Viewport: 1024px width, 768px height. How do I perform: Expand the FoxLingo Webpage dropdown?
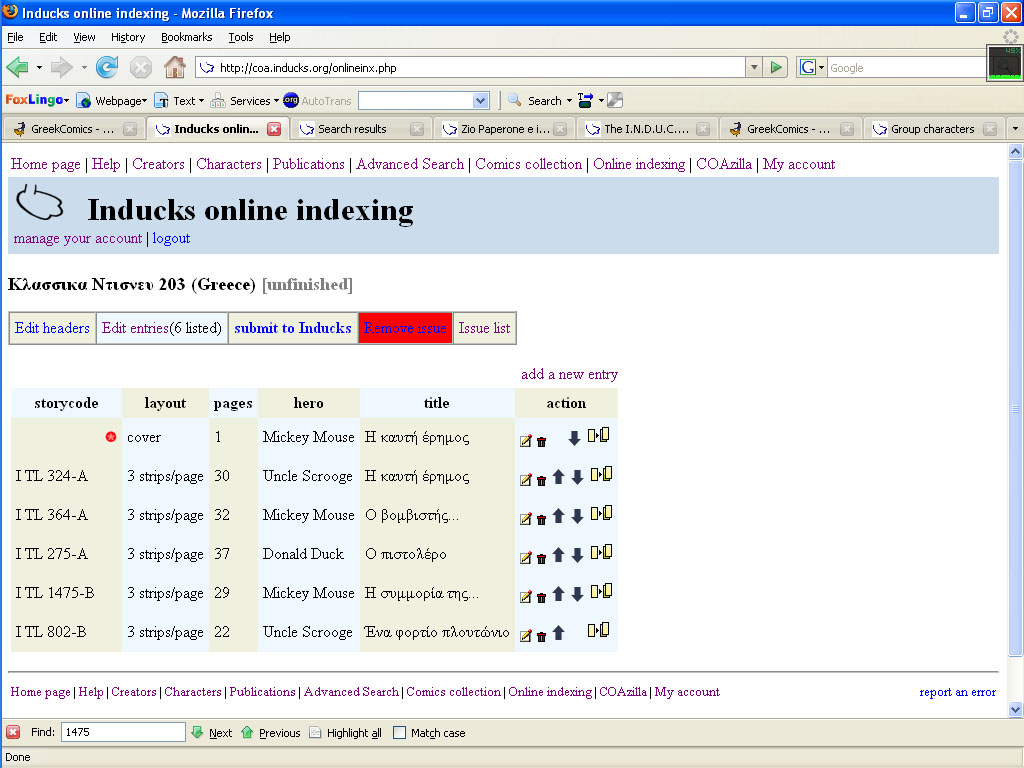point(111,101)
